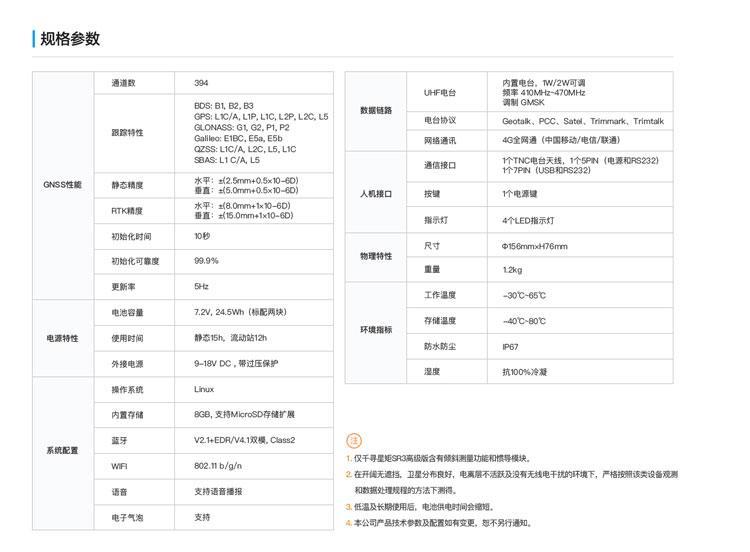Click the 初始化可靠度 label

click(x=135, y=261)
